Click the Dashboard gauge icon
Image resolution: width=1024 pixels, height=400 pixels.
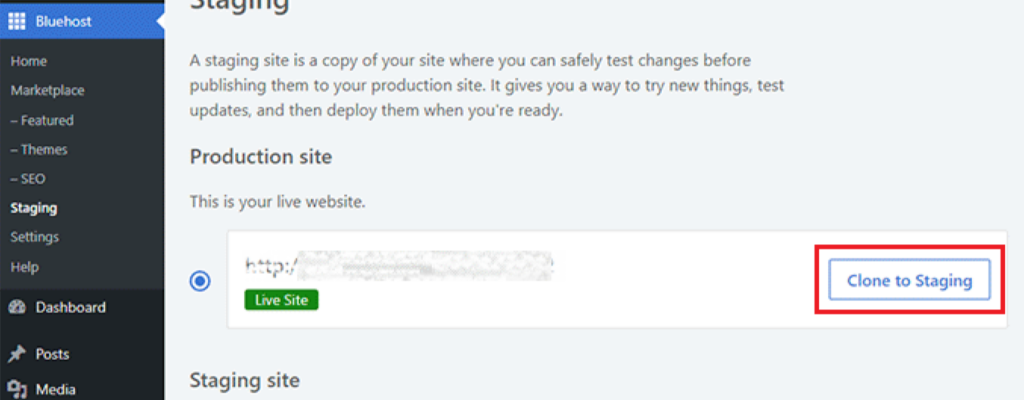(x=17, y=308)
